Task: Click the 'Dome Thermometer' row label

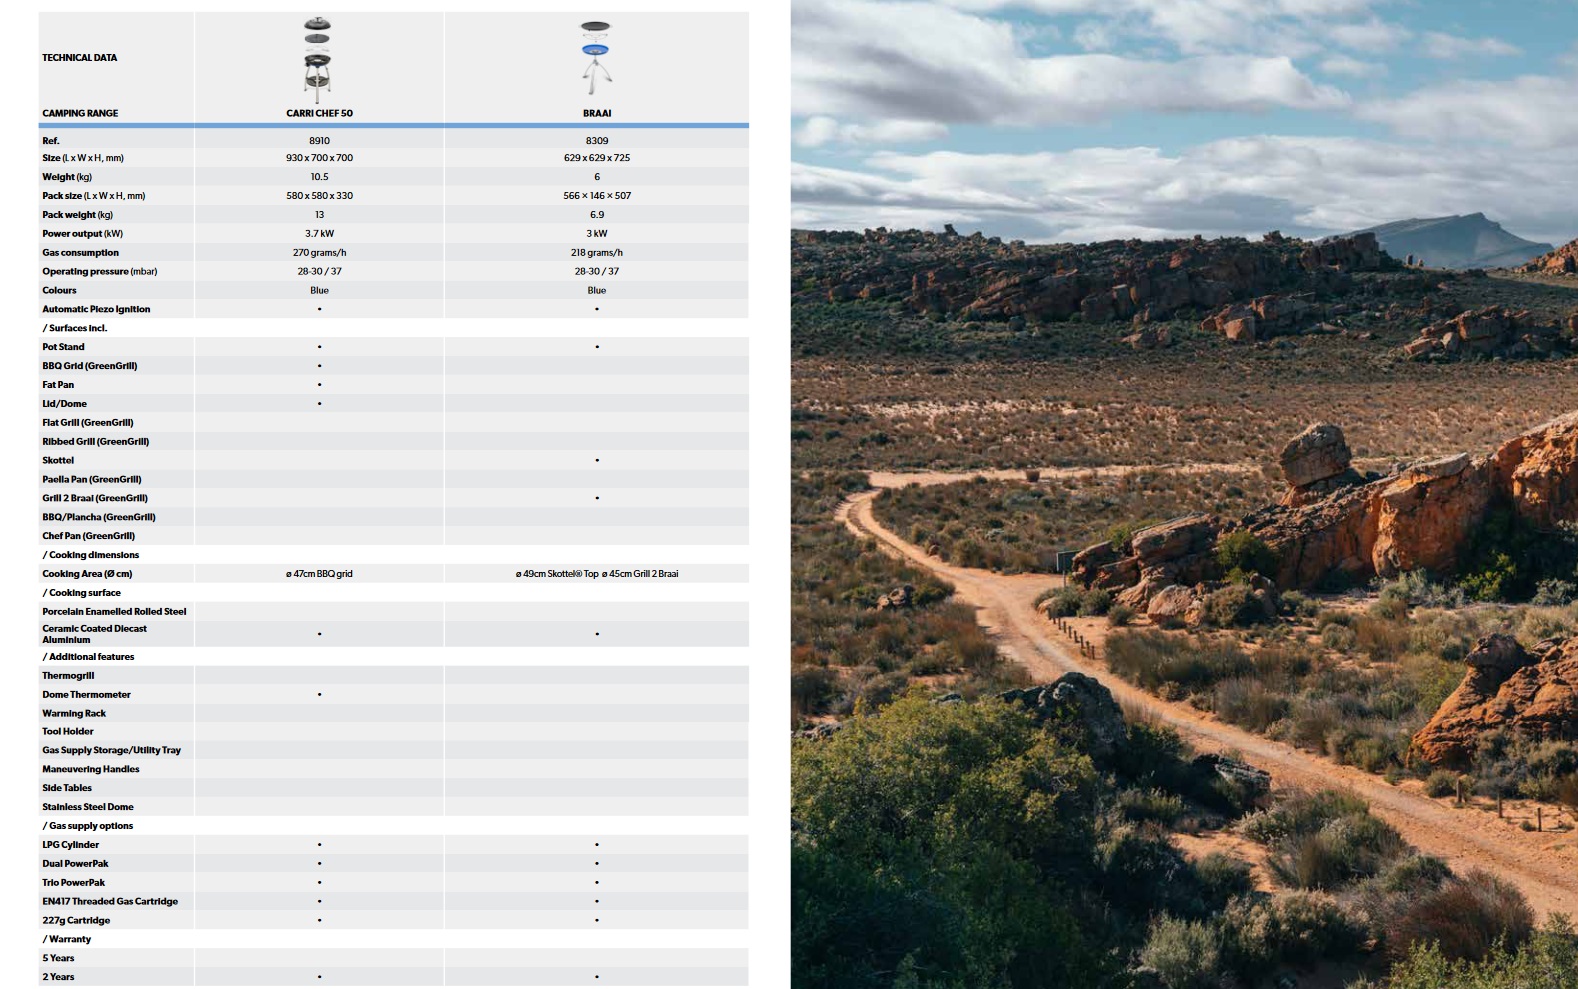Action: pyautogui.click(x=86, y=695)
